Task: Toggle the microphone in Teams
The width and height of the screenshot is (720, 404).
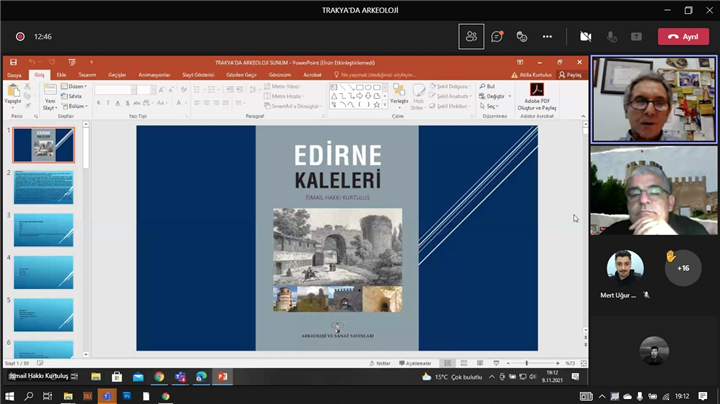Action: 611,37
